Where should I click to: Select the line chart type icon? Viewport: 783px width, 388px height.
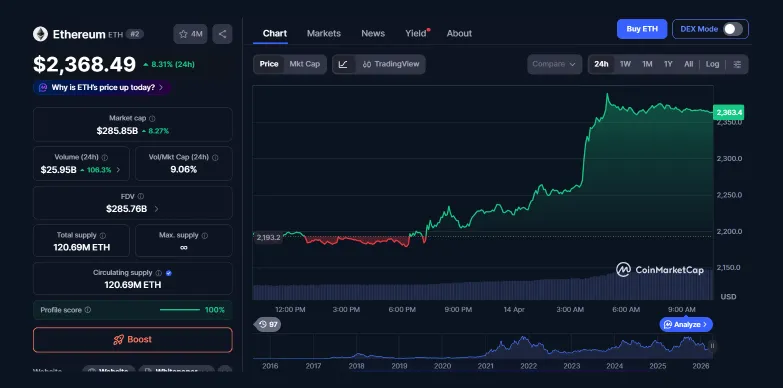pyautogui.click(x=343, y=64)
